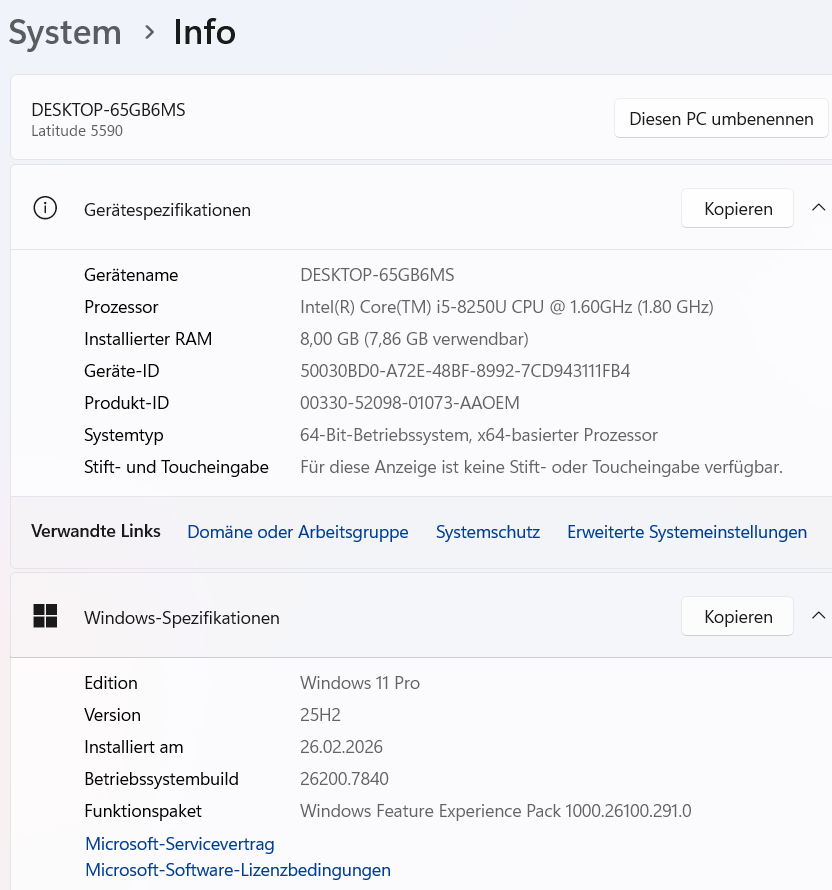832x890 pixels.
Task: Click the installed RAM value 8,00 GB
Action: click(414, 339)
